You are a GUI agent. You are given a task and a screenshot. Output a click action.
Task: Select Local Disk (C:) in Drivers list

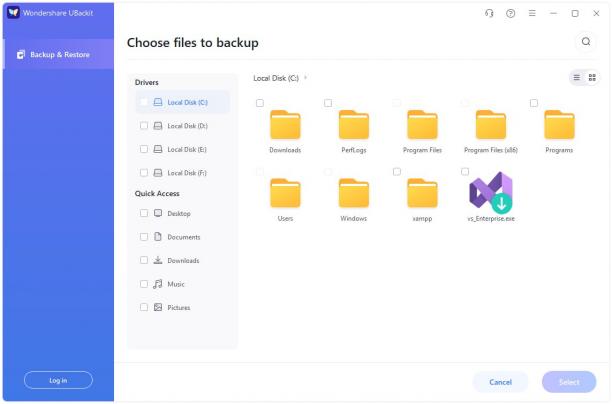coord(182,102)
